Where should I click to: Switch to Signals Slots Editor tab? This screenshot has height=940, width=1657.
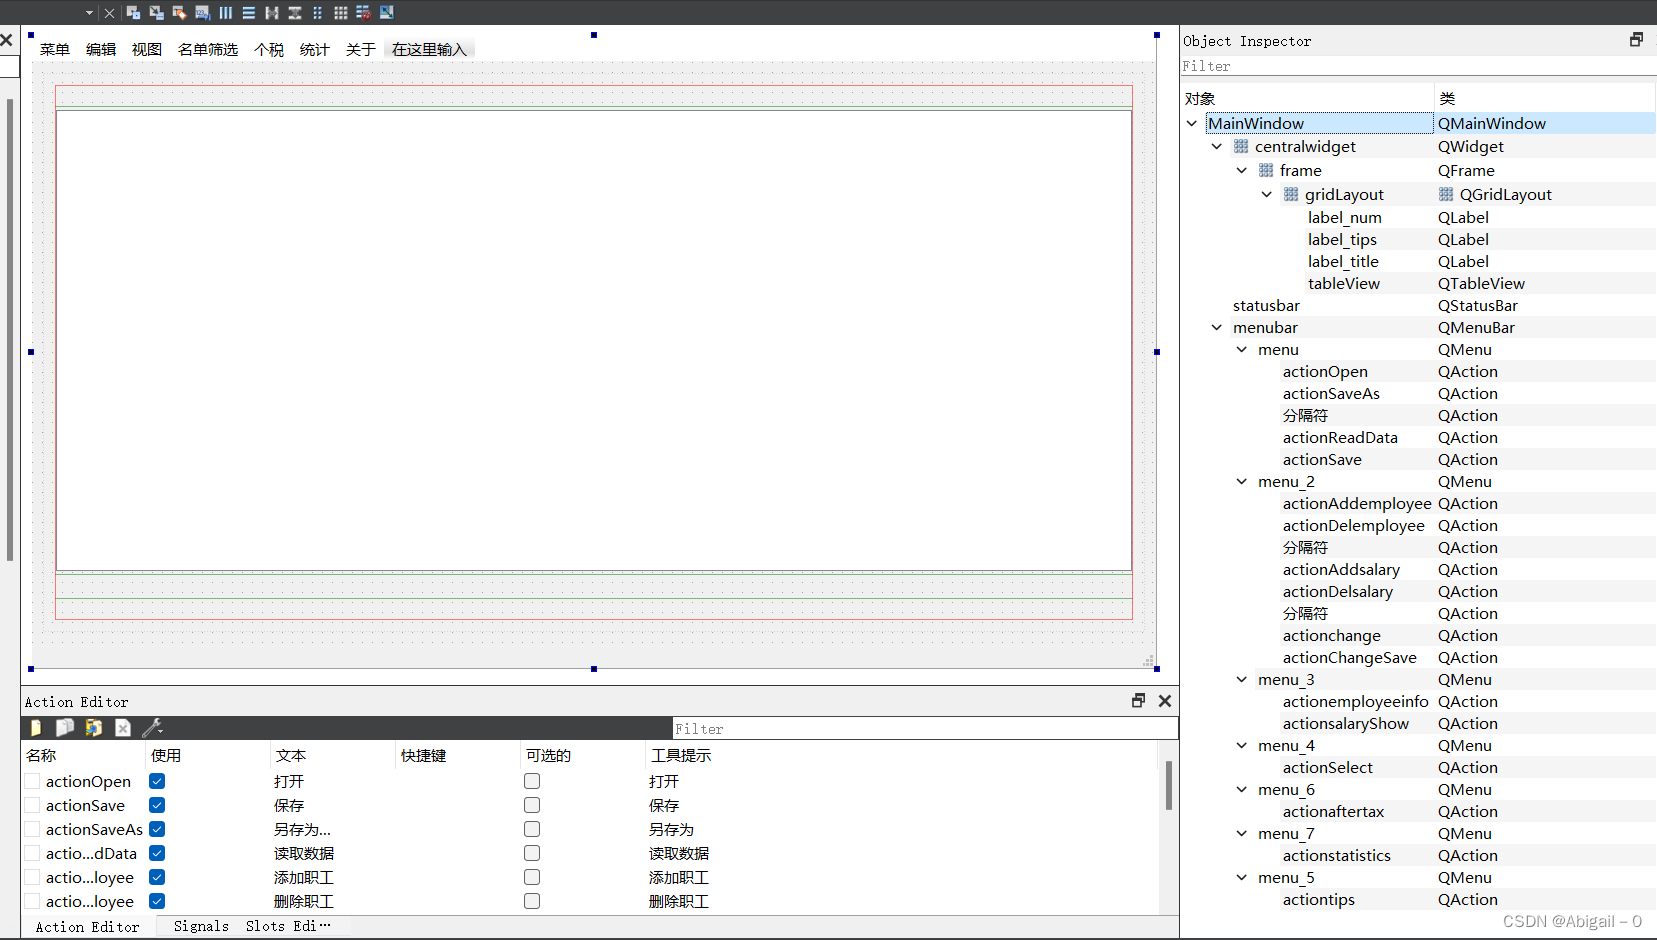pyautogui.click(x=252, y=927)
